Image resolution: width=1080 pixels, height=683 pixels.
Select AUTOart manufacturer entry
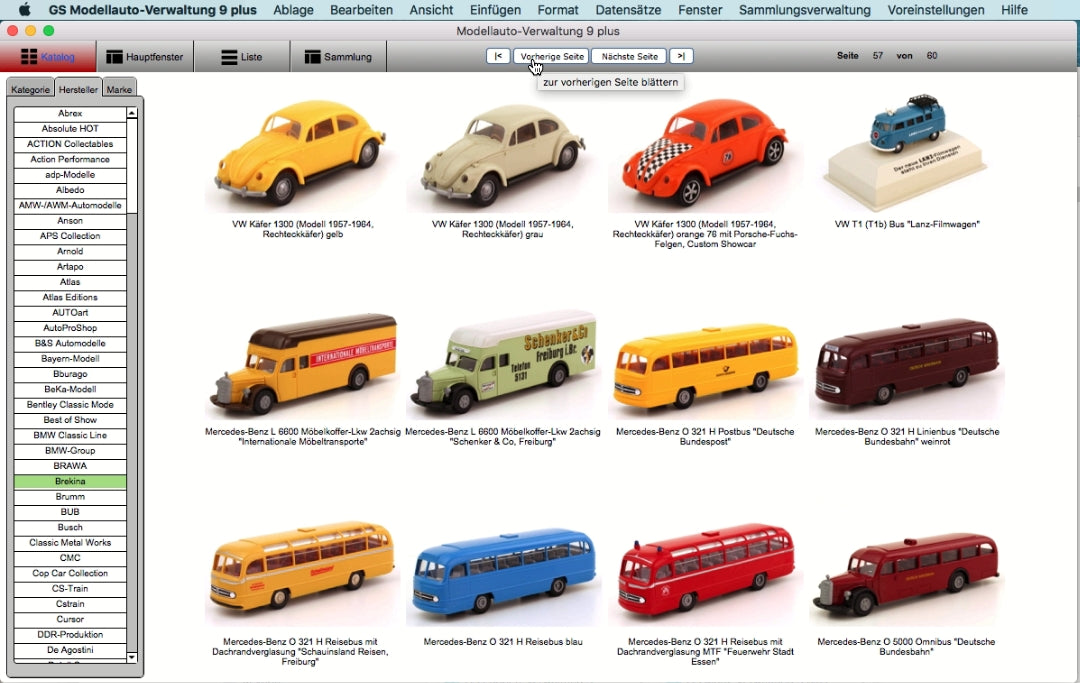70,313
